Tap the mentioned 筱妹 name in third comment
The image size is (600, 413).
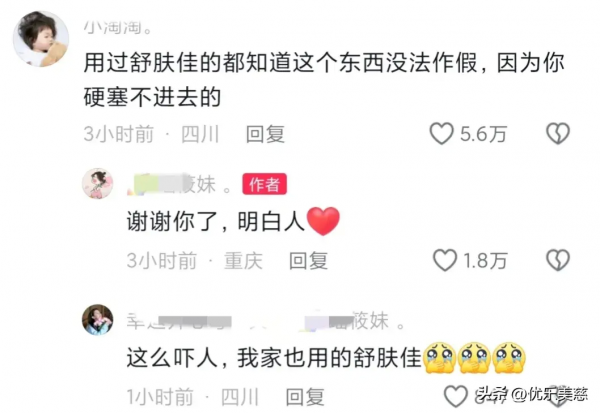tap(354, 321)
